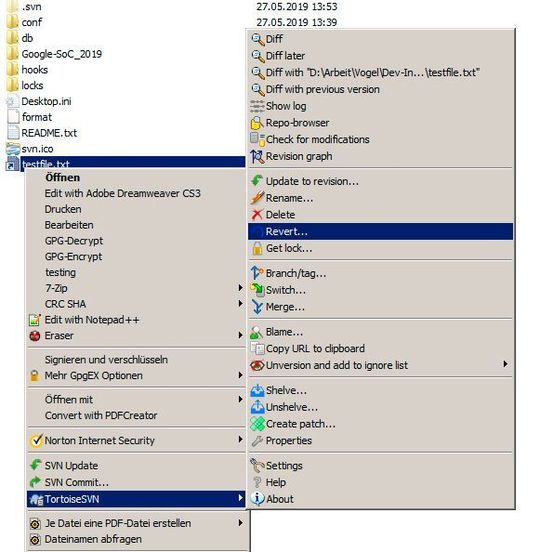This screenshot has width=540, height=552.
Task: Click the Eraser icon in context menu
Action: pos(34,336)
